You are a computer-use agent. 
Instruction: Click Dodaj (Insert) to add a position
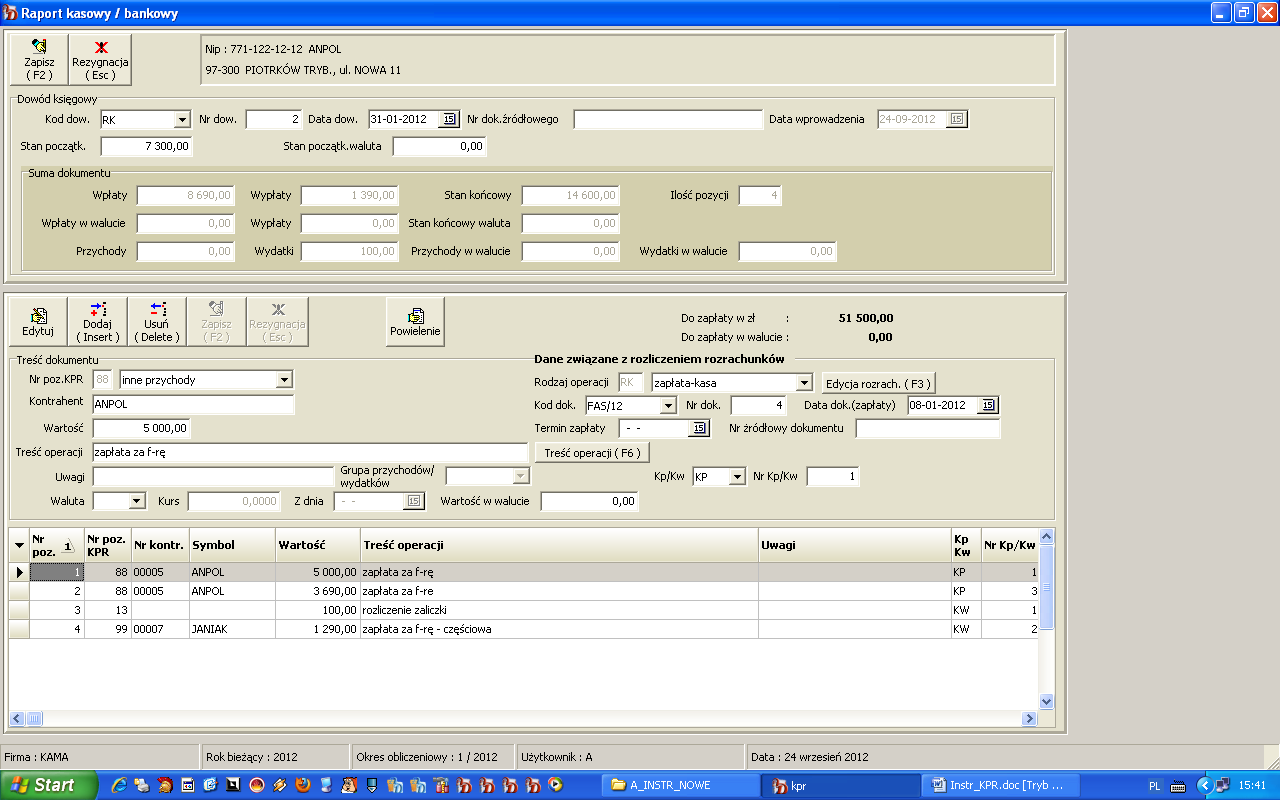98,321
